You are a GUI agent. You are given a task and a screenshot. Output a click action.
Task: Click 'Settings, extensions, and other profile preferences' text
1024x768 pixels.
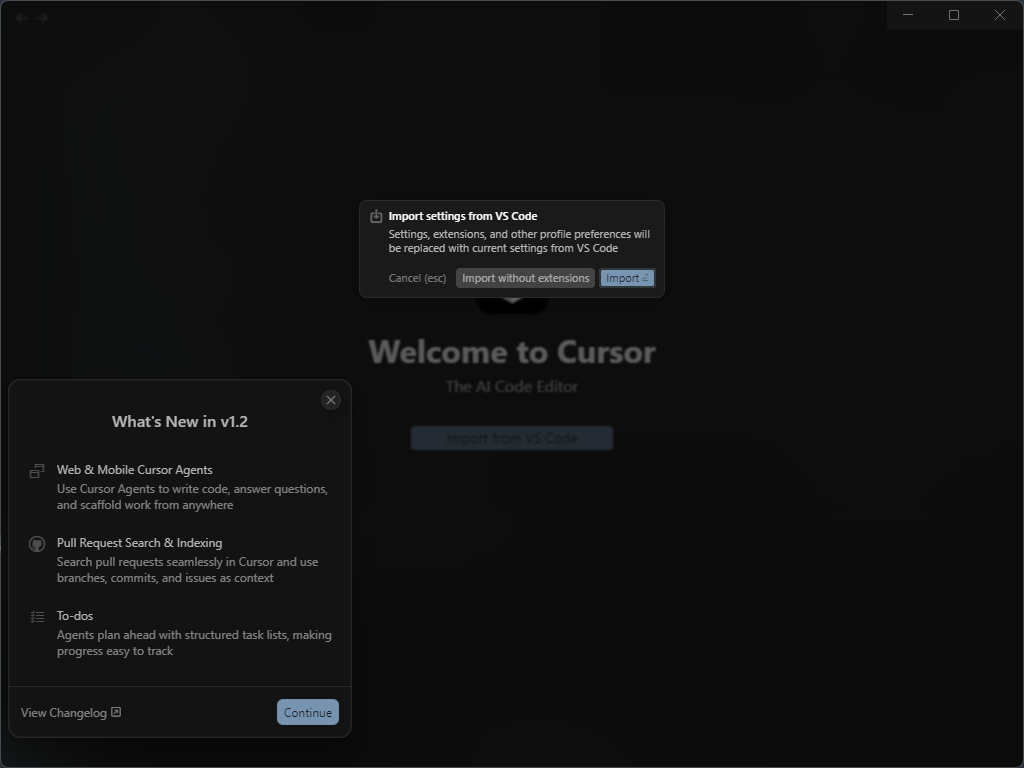coord(519,241)
